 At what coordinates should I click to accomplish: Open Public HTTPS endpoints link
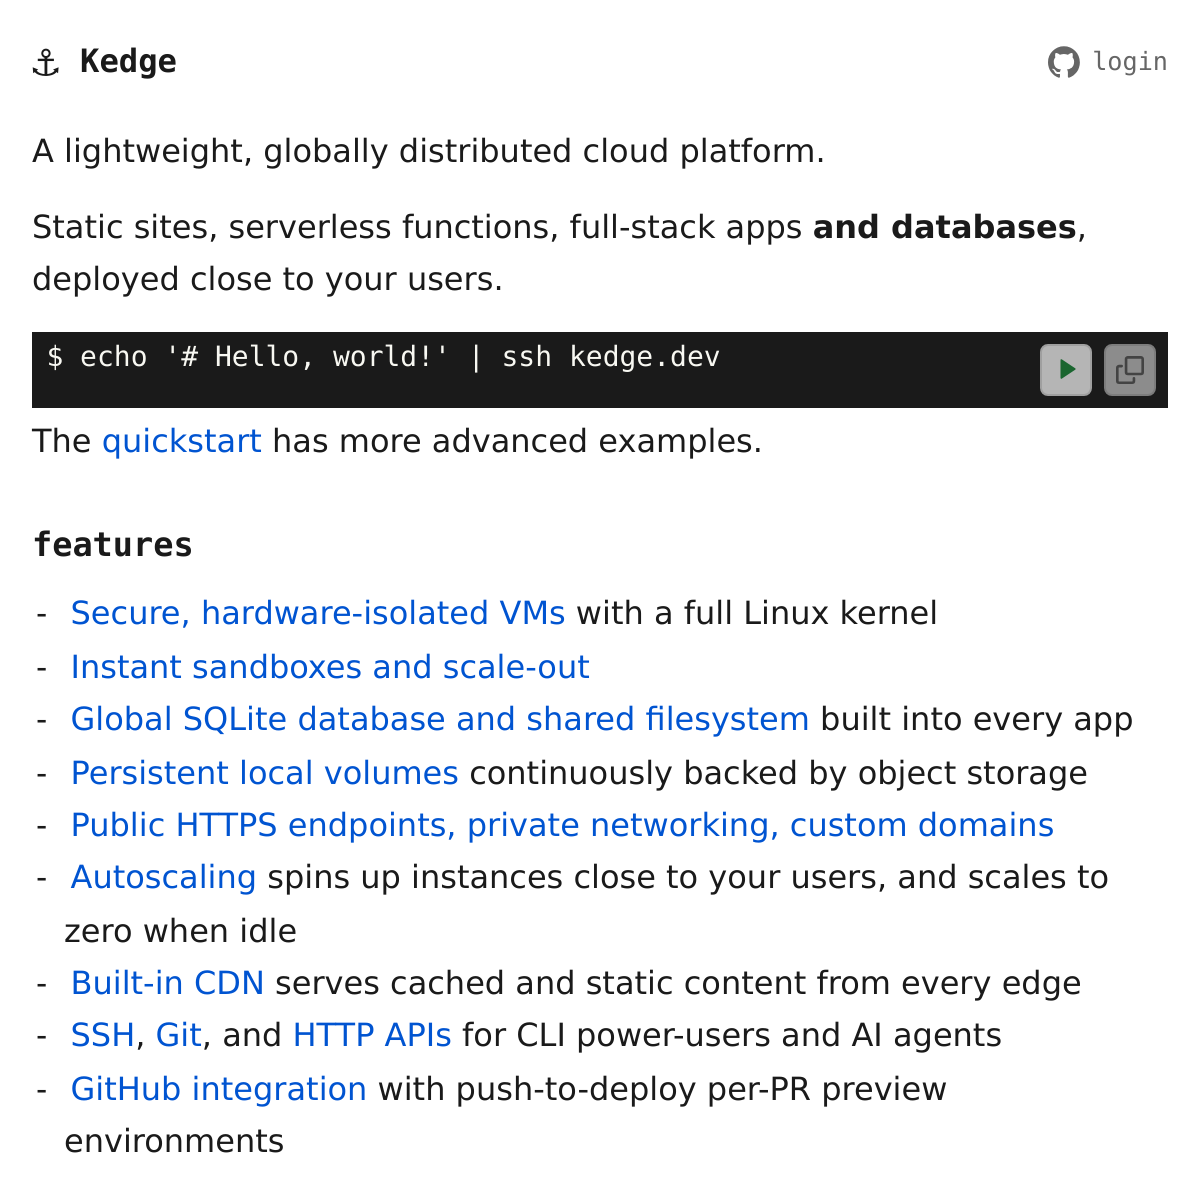(x=562, y=825)
